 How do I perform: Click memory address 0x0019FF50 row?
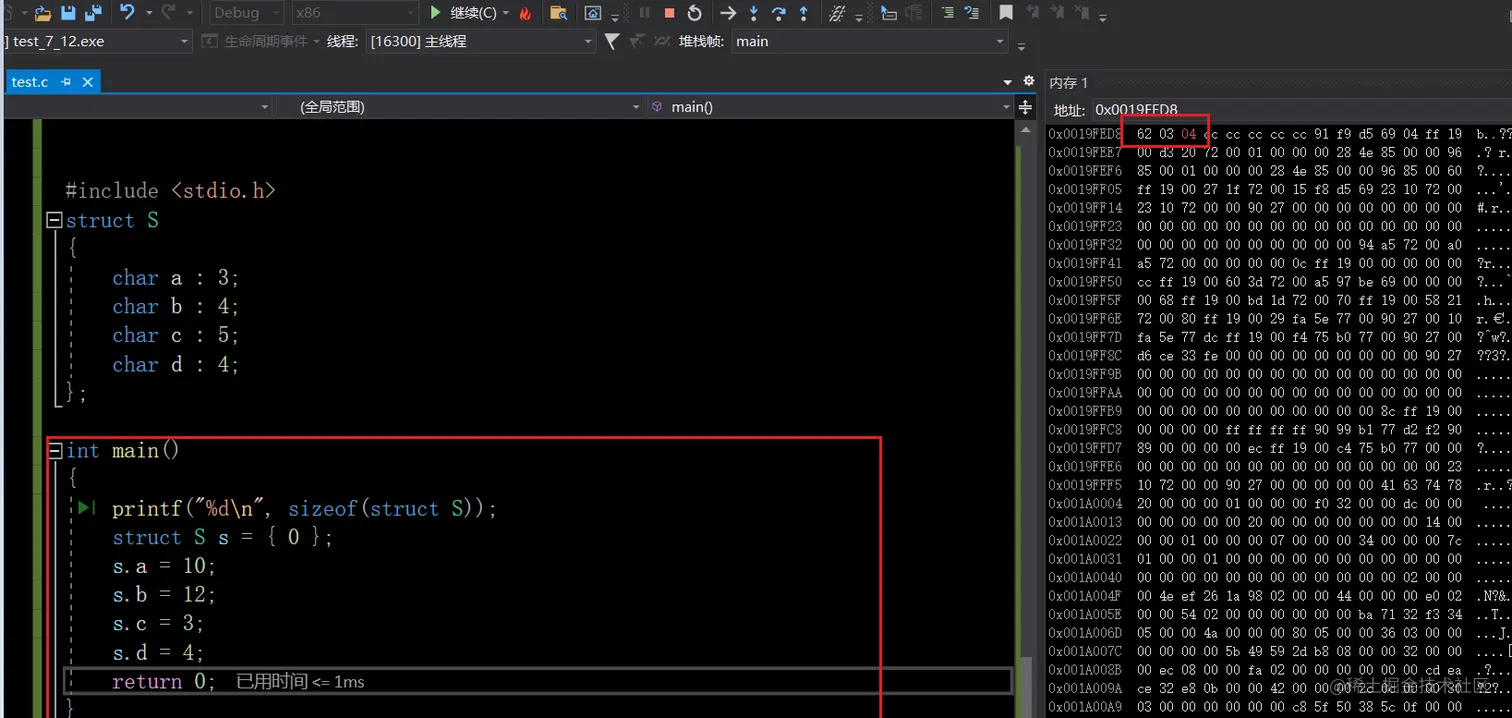(1280, 281)
